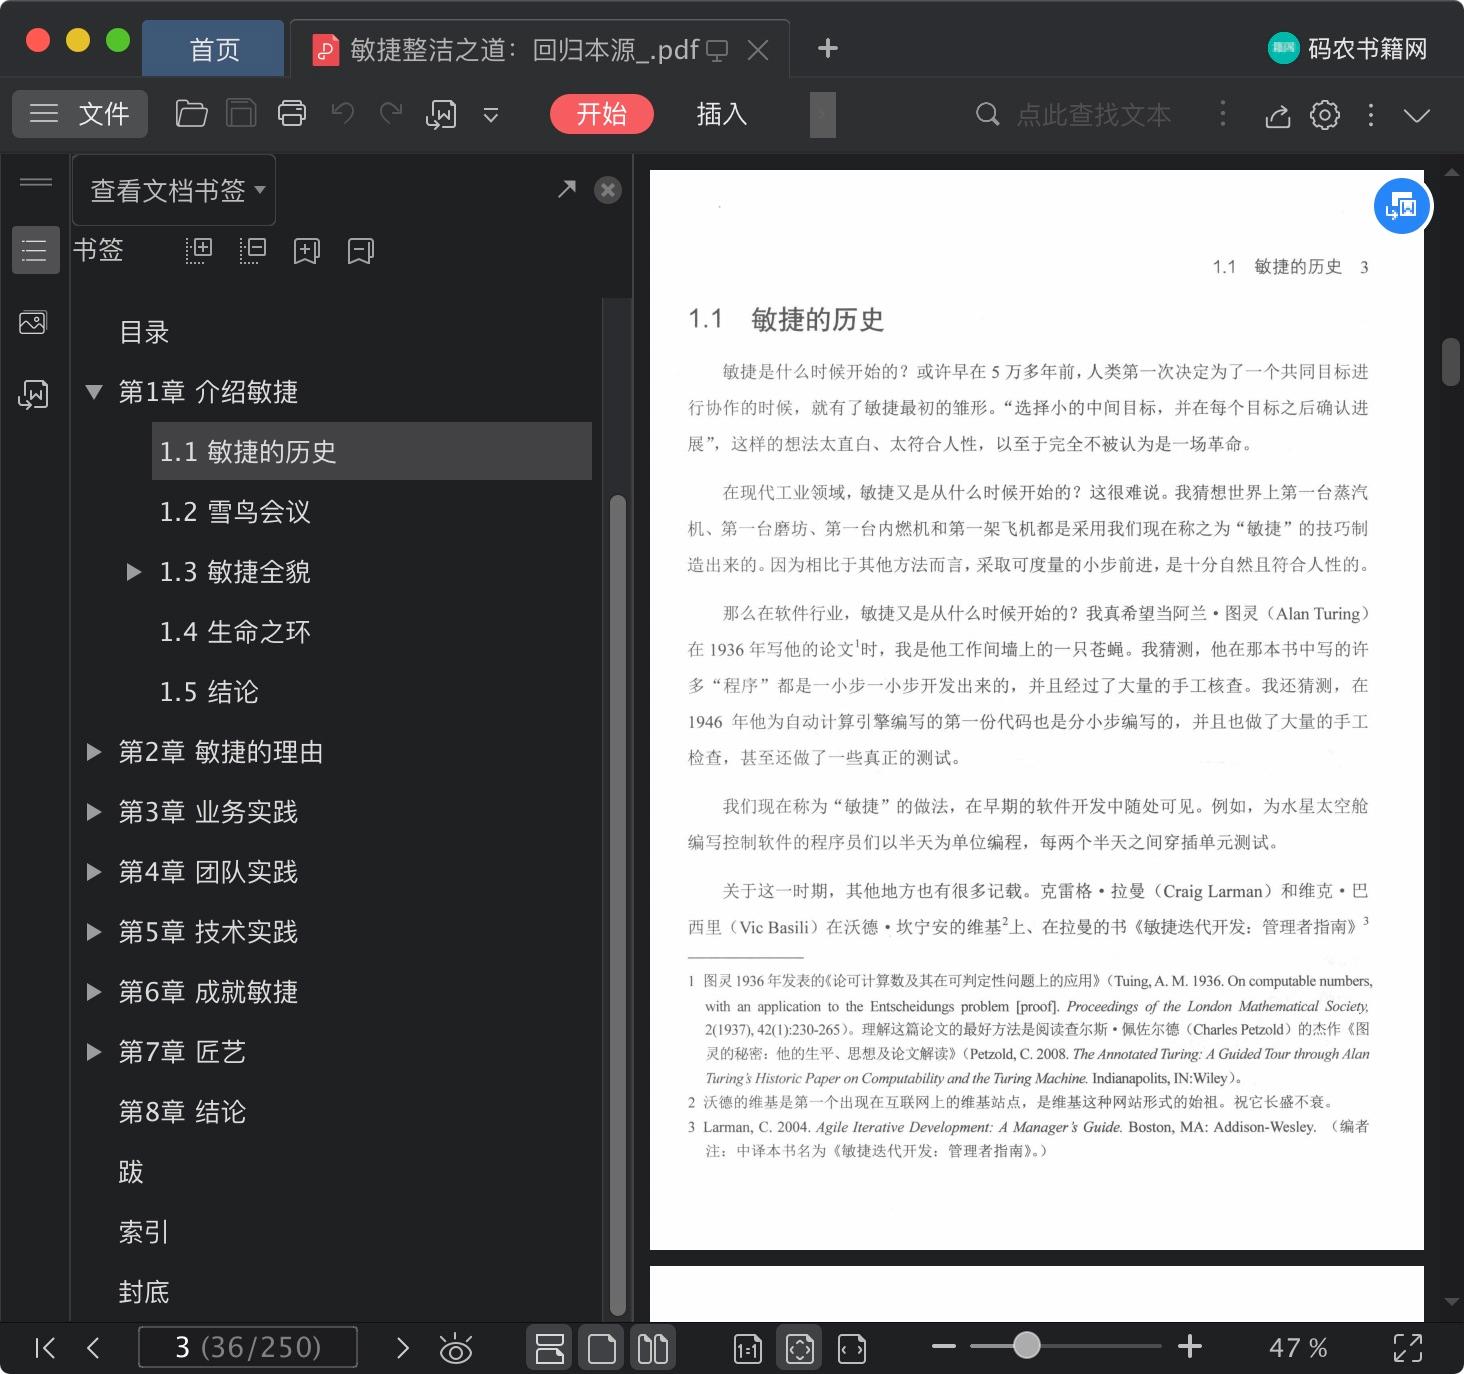Expand all bookmarks icon

coord(199,250)
